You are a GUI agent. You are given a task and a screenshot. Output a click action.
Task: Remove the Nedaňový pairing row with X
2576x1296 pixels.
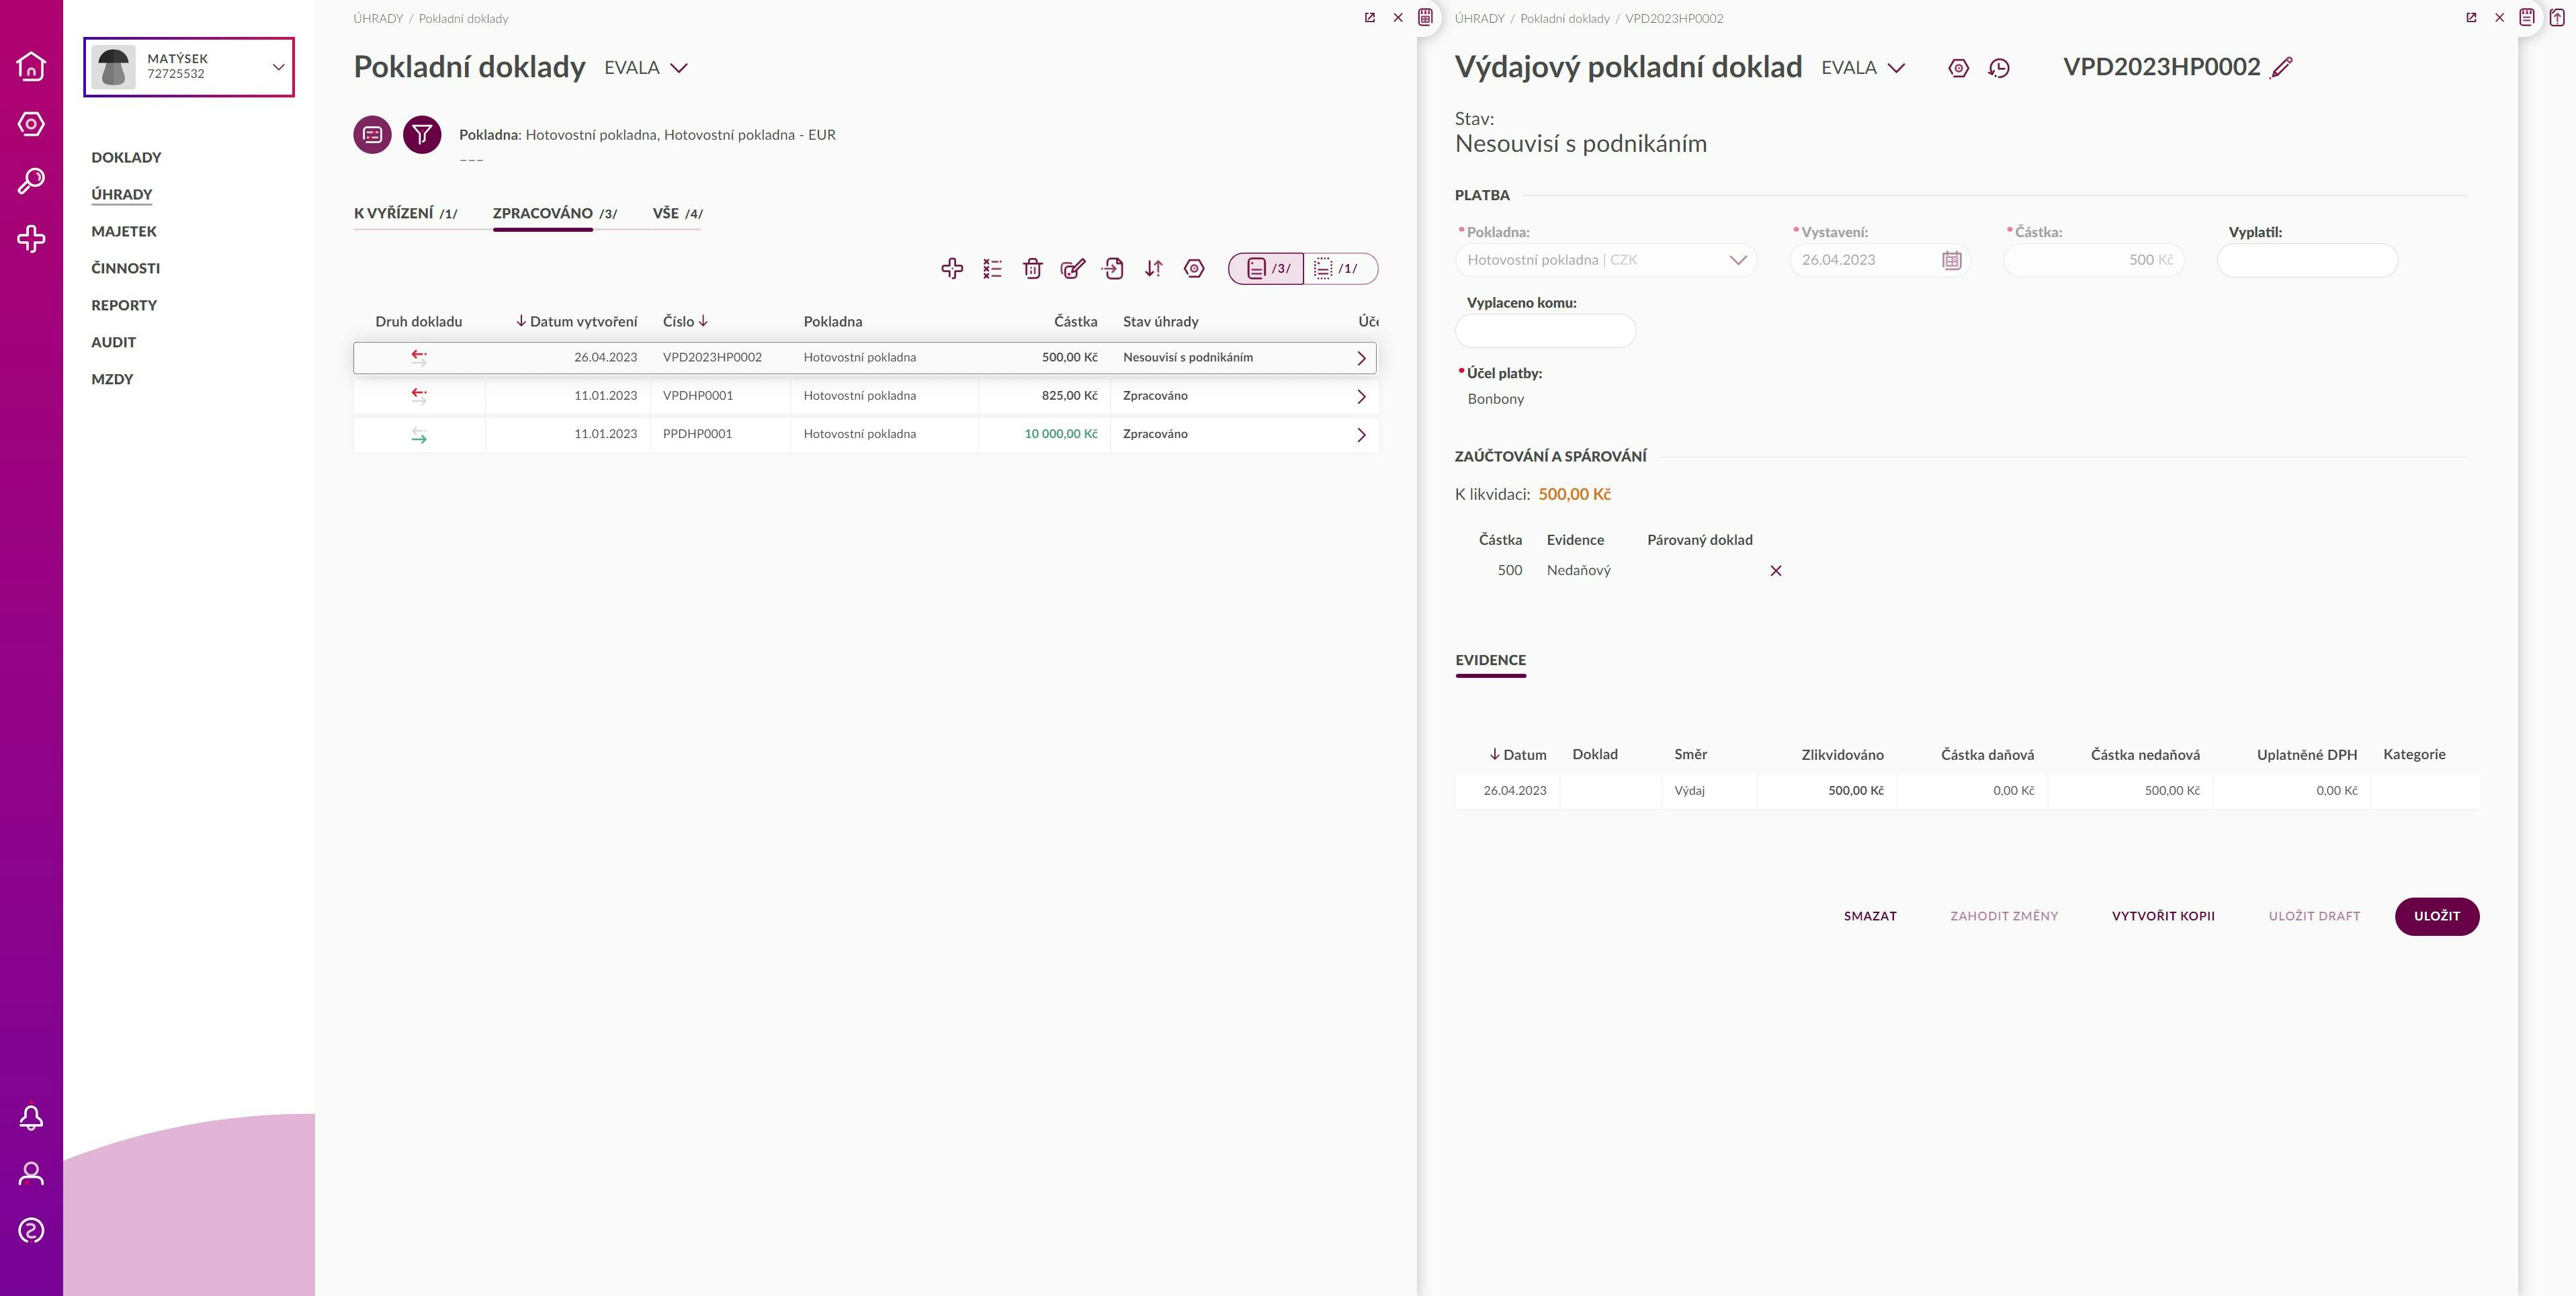click(x=1776, y=571)
